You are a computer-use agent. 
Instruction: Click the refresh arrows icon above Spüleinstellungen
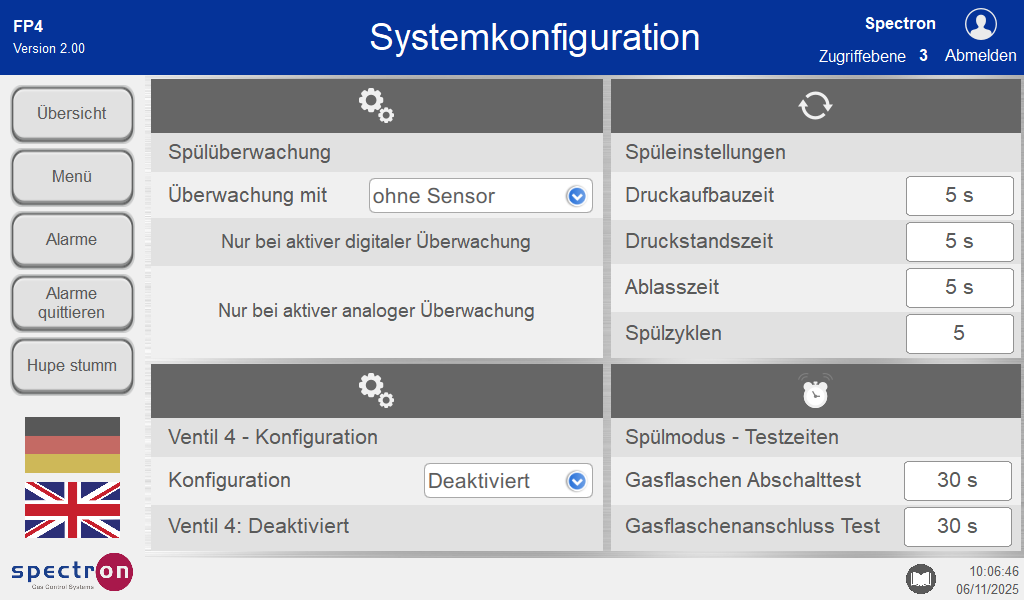815,105
